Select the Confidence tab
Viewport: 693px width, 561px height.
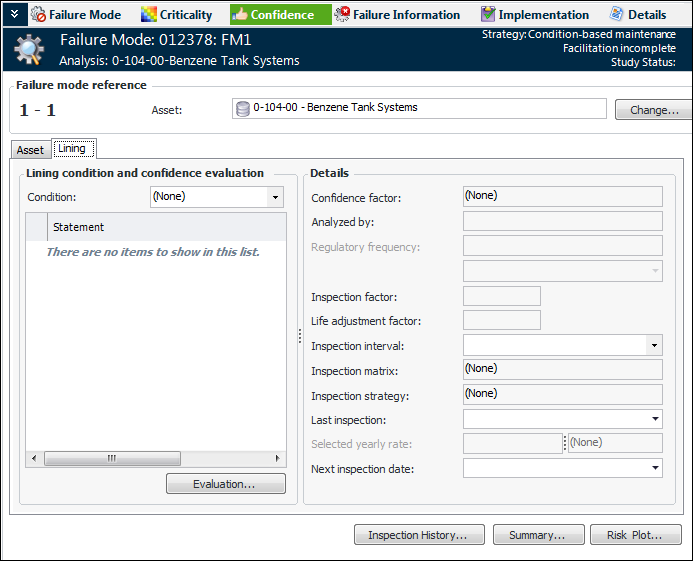point(281,15)
